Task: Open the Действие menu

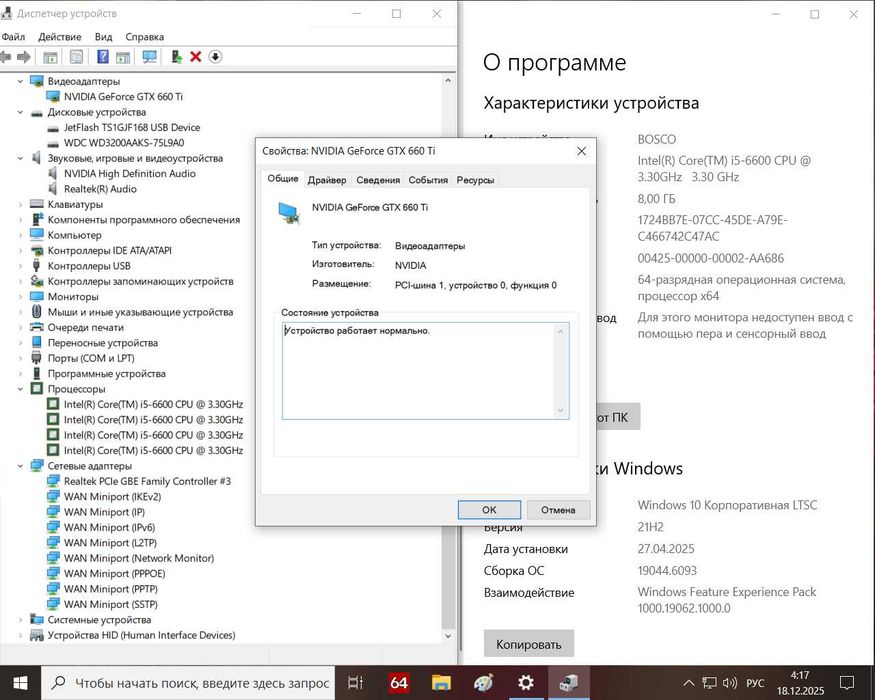Action: (60, 37)
